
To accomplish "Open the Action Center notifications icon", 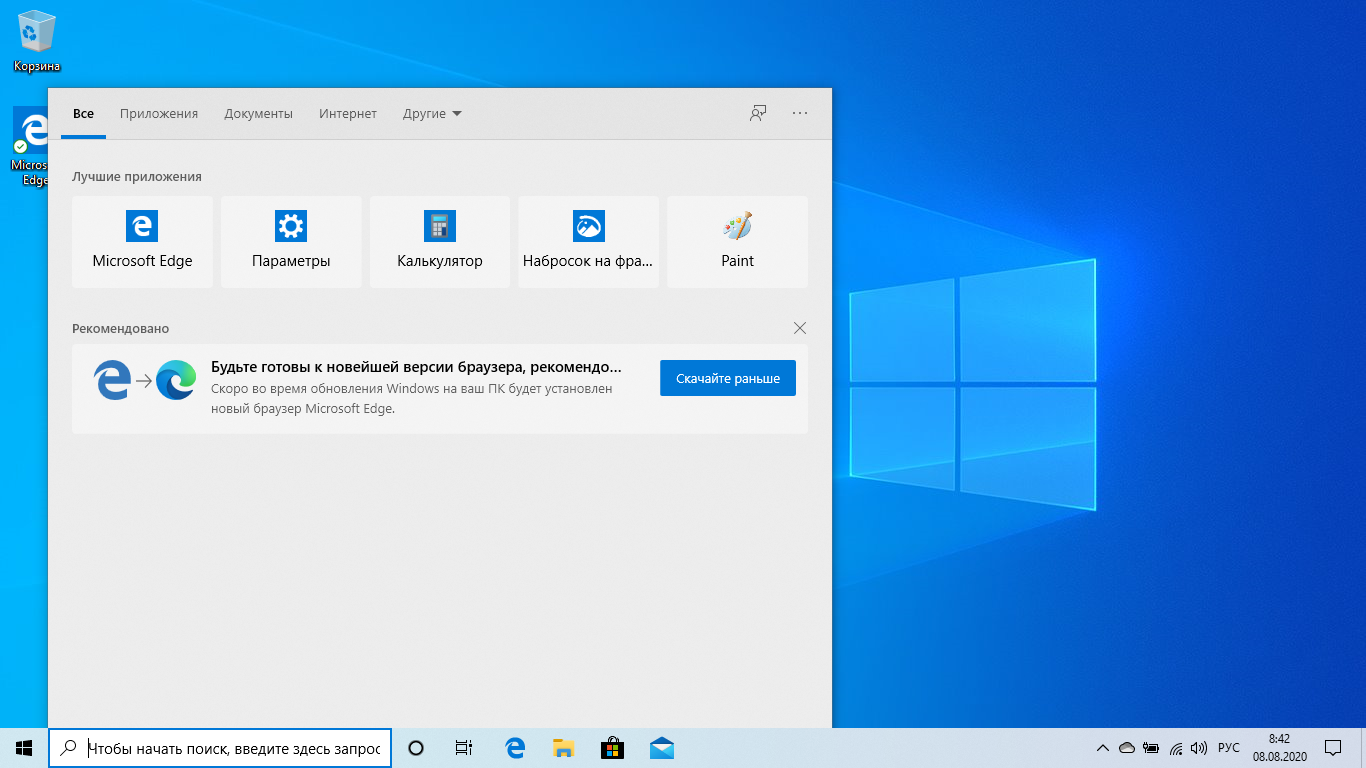I will tap(1333, 748).
